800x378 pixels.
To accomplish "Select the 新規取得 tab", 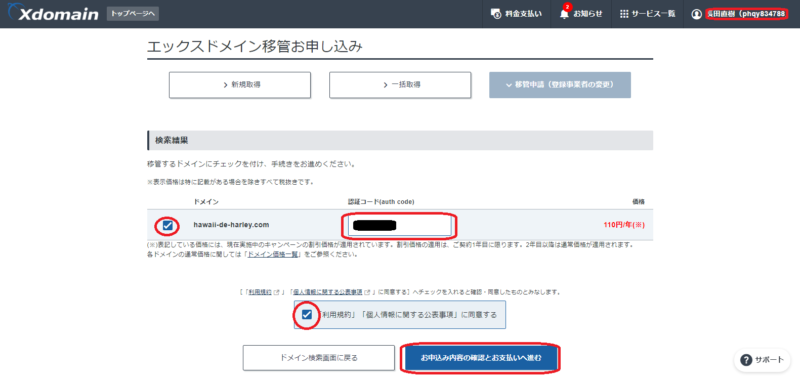I will (240, 85).
